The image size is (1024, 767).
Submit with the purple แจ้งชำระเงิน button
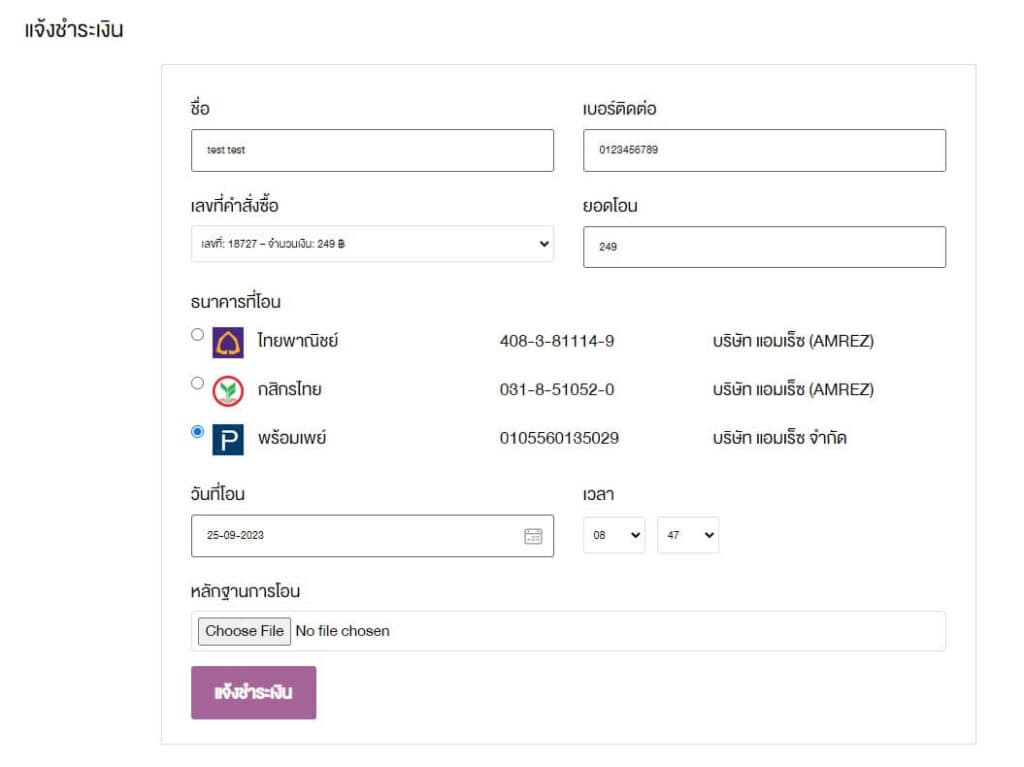[x=254, y=692]
